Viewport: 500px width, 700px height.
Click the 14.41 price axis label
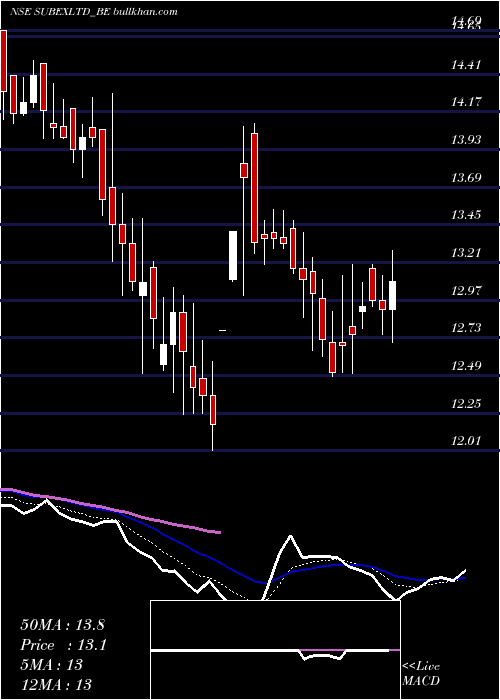(x=467, y=66)
